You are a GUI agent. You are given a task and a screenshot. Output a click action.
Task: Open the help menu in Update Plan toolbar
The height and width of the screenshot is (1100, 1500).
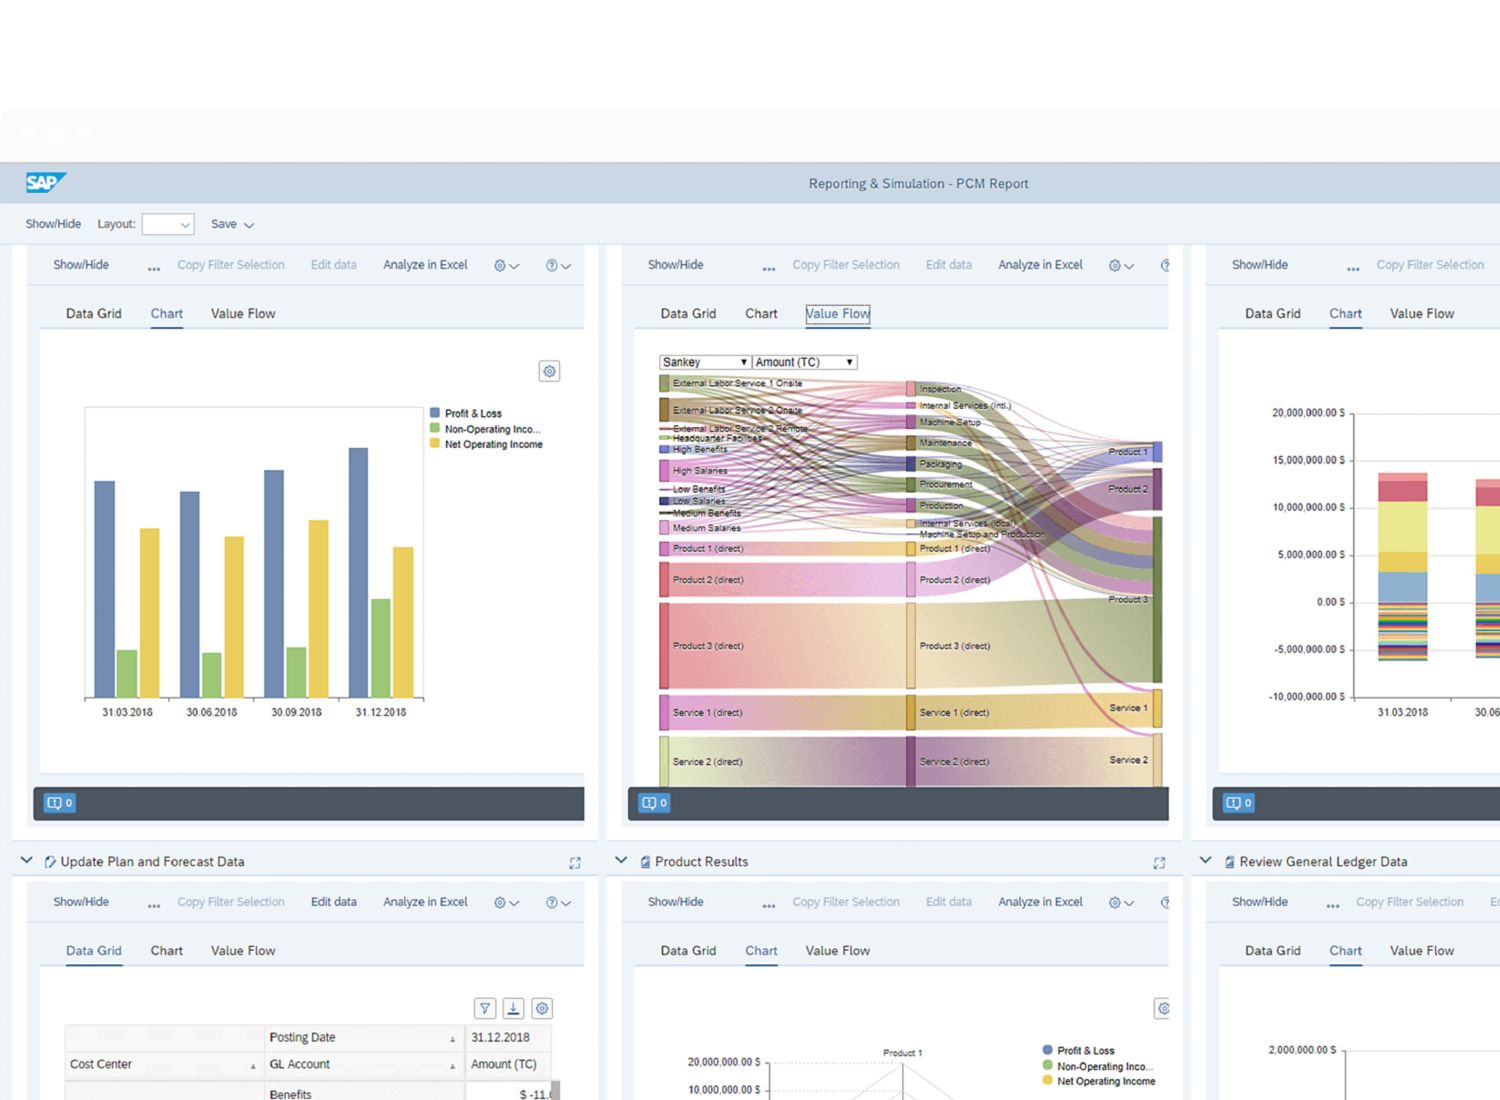[557, 903]
